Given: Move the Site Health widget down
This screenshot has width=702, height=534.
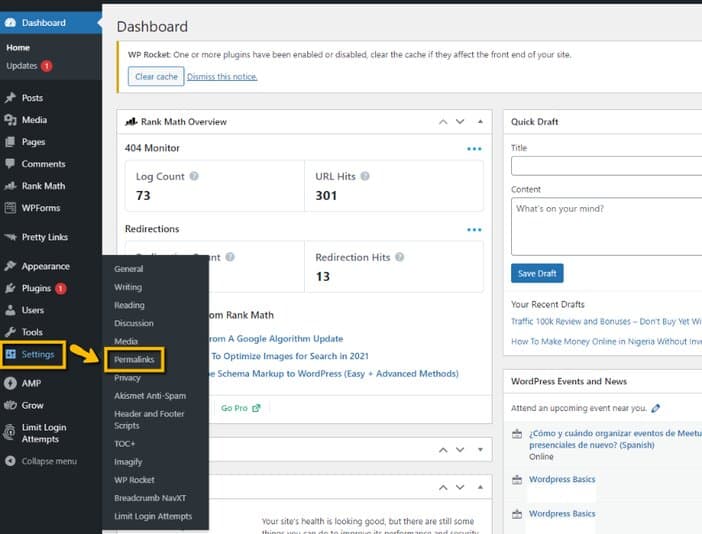Looking at the screenshot, I should click(460, 487).
